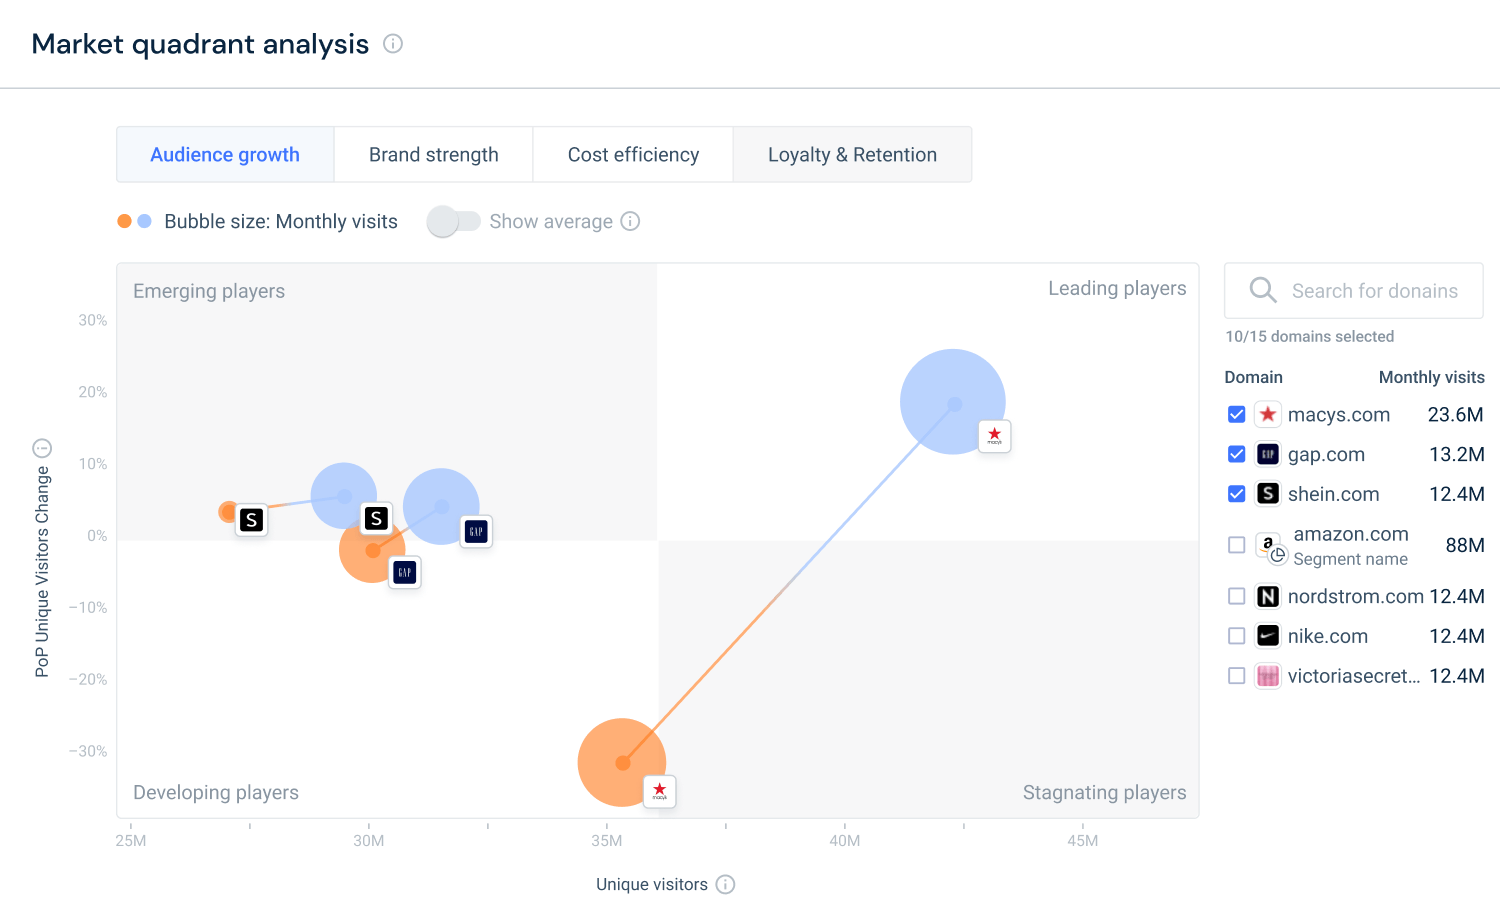This screenshot has height=914, width=1500.
Task: Click the '10/15 domains selected' text
Action: point(1309,336)
